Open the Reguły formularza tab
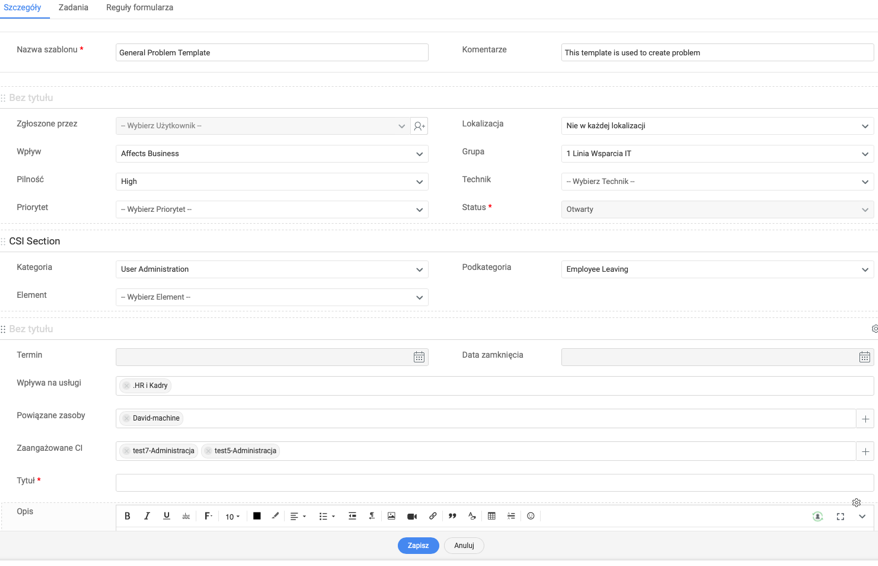 [140, 8]
